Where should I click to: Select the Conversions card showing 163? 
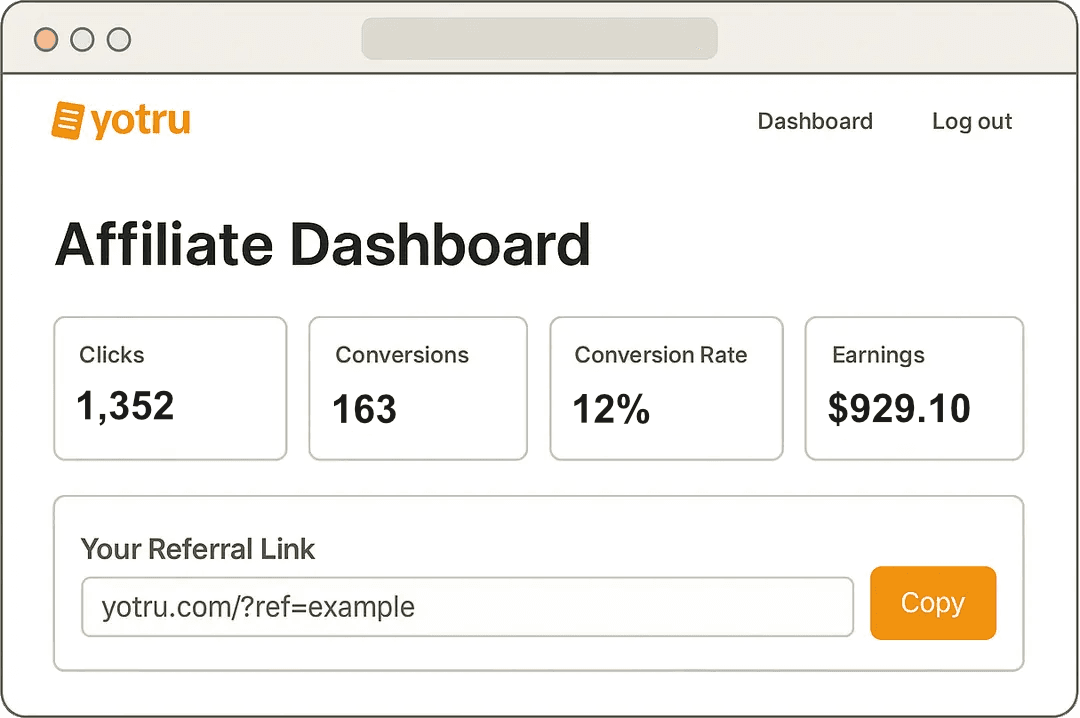click(418, 388)
